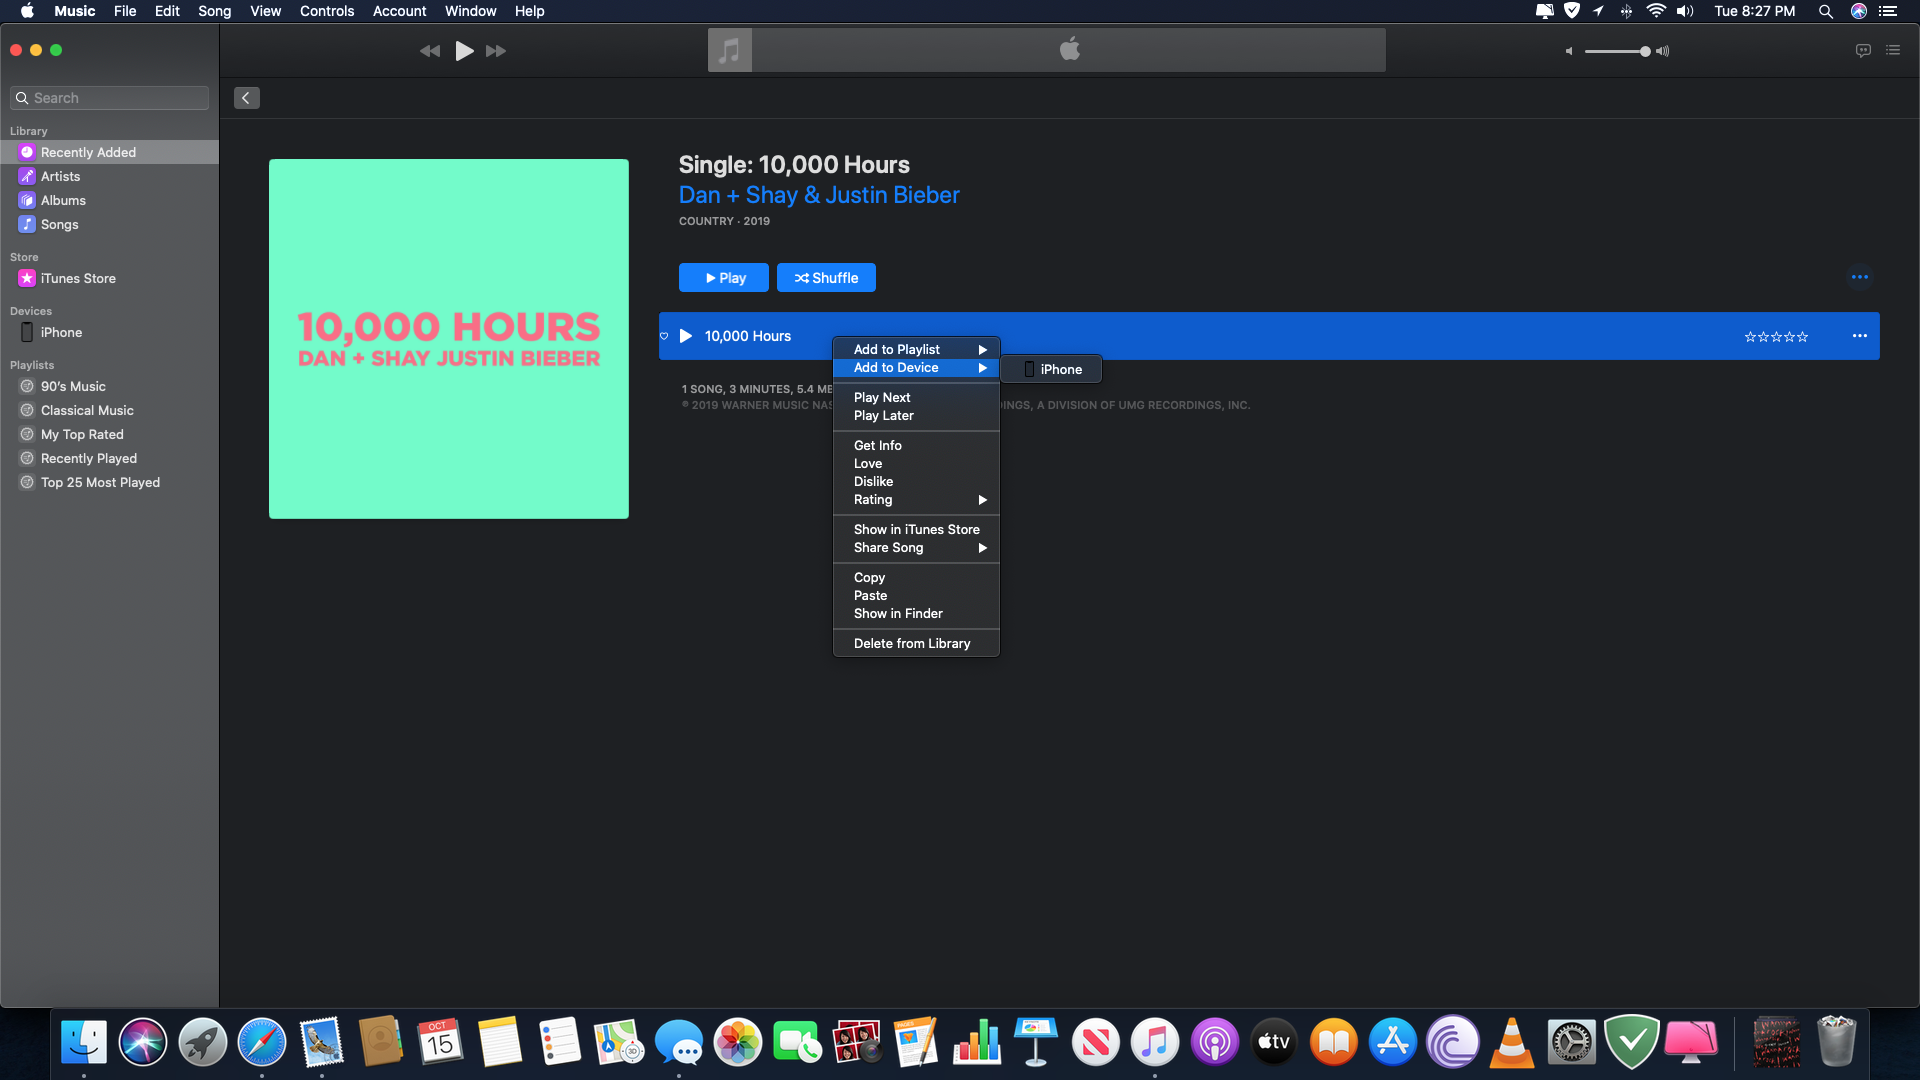Open the Up Next queue list icon
1920x1080 pixels.
point(1893,50)
